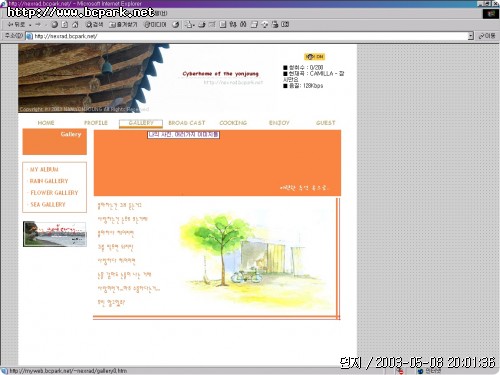The image size is (500, 375).
Task: Go back with the 뒤로 button
Action: click(16, 24)
